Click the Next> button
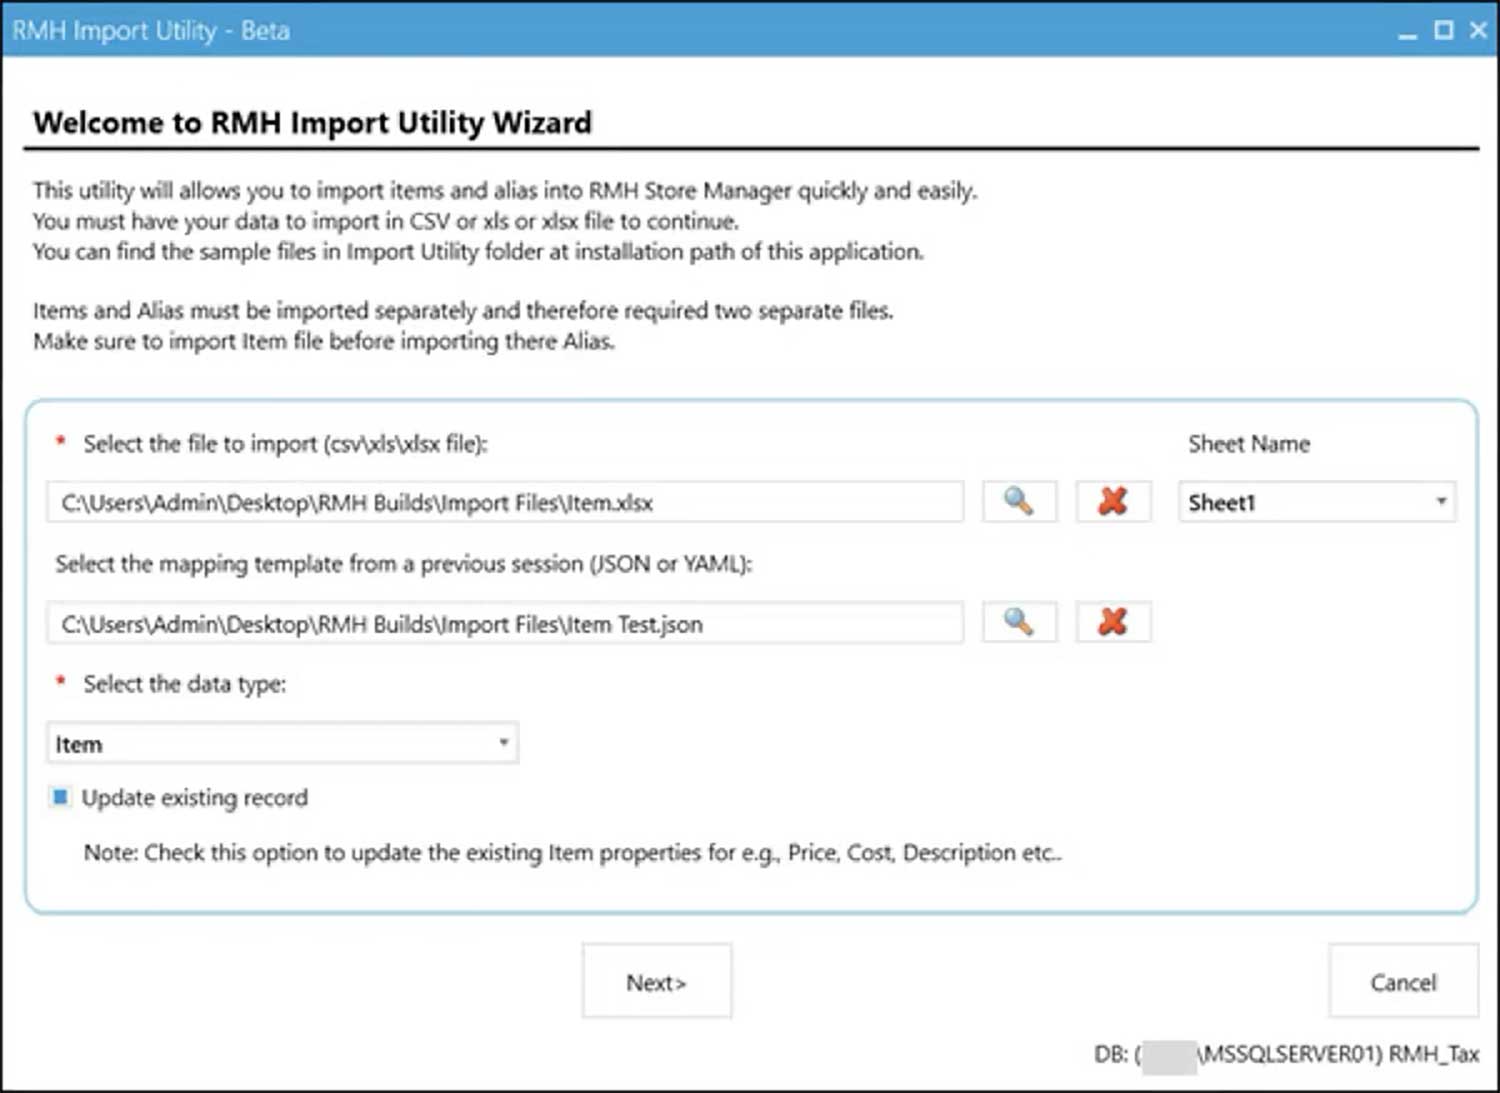The width and height of the screenshot is (1500, 1093). coord(657,981)
